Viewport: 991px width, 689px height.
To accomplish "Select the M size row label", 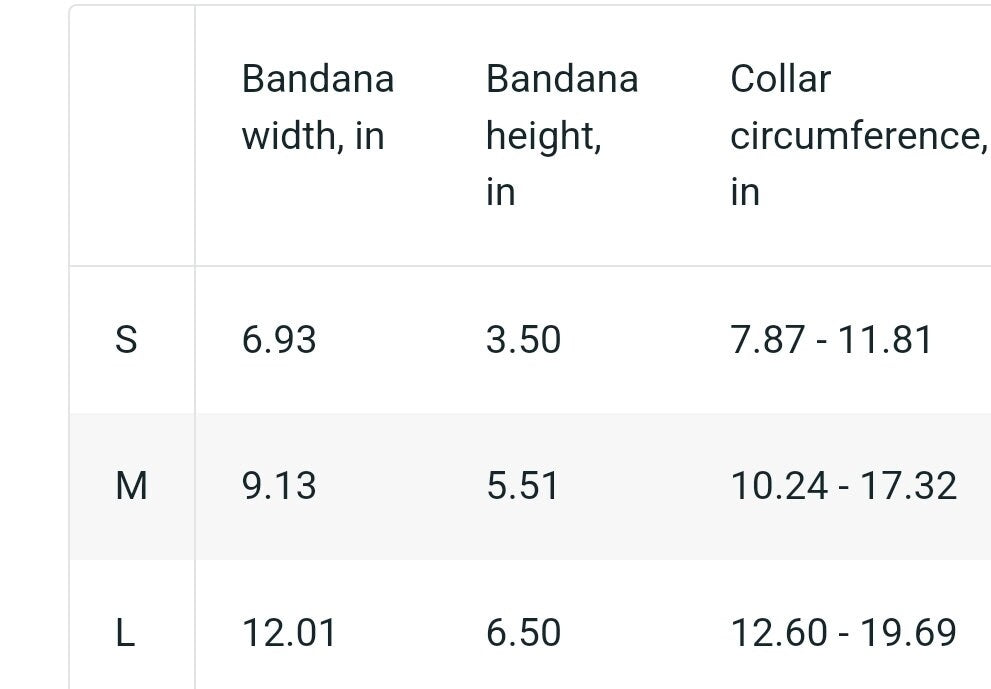I will pos(131,486).
